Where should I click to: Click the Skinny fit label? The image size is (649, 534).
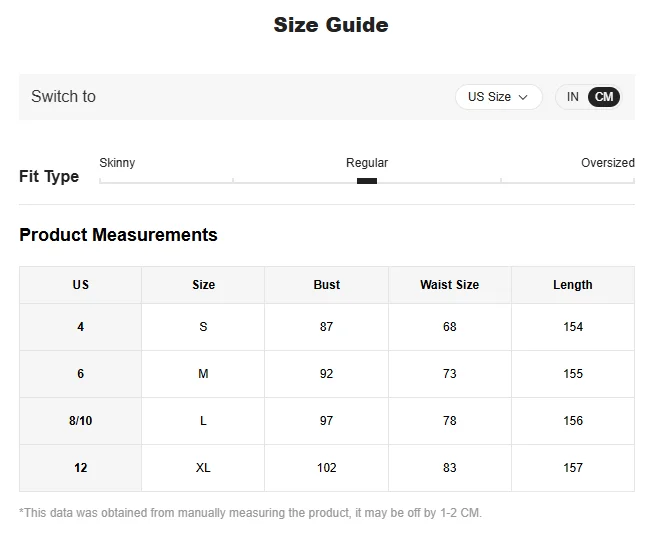[x=117, y=163]
